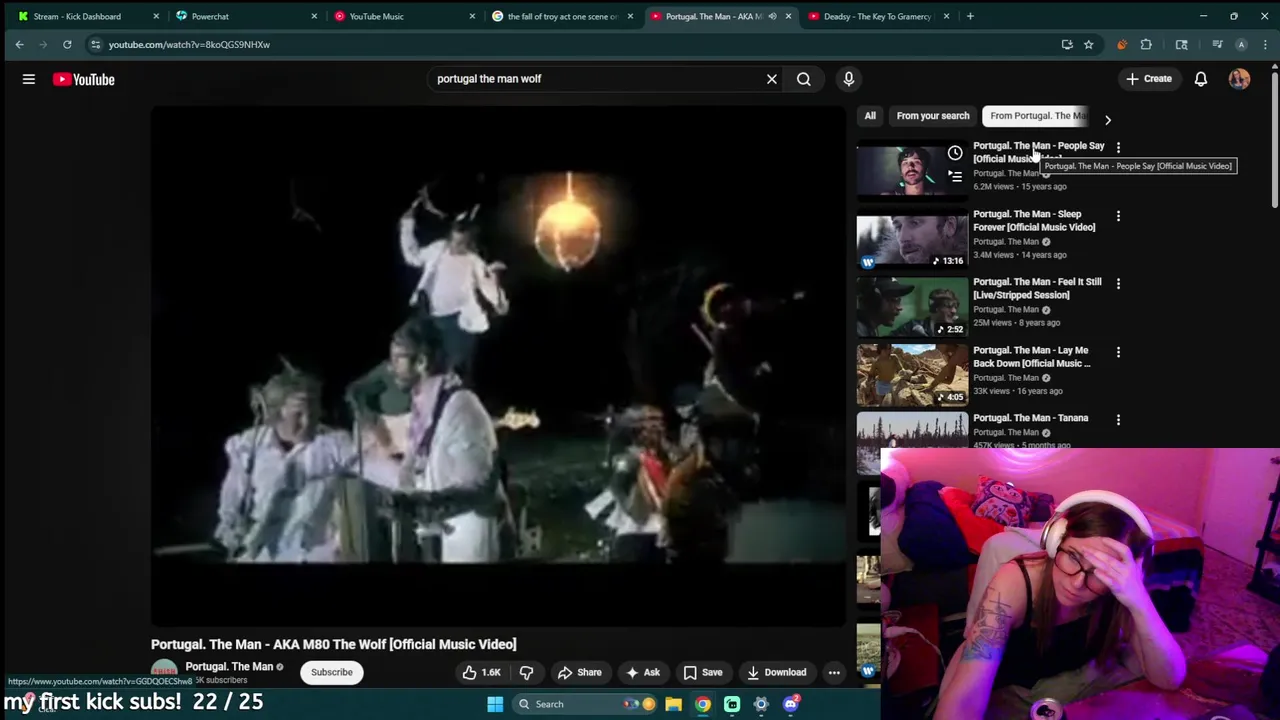Open YouTube notifications bell

pyautogui.click(x=1201, y=79)
